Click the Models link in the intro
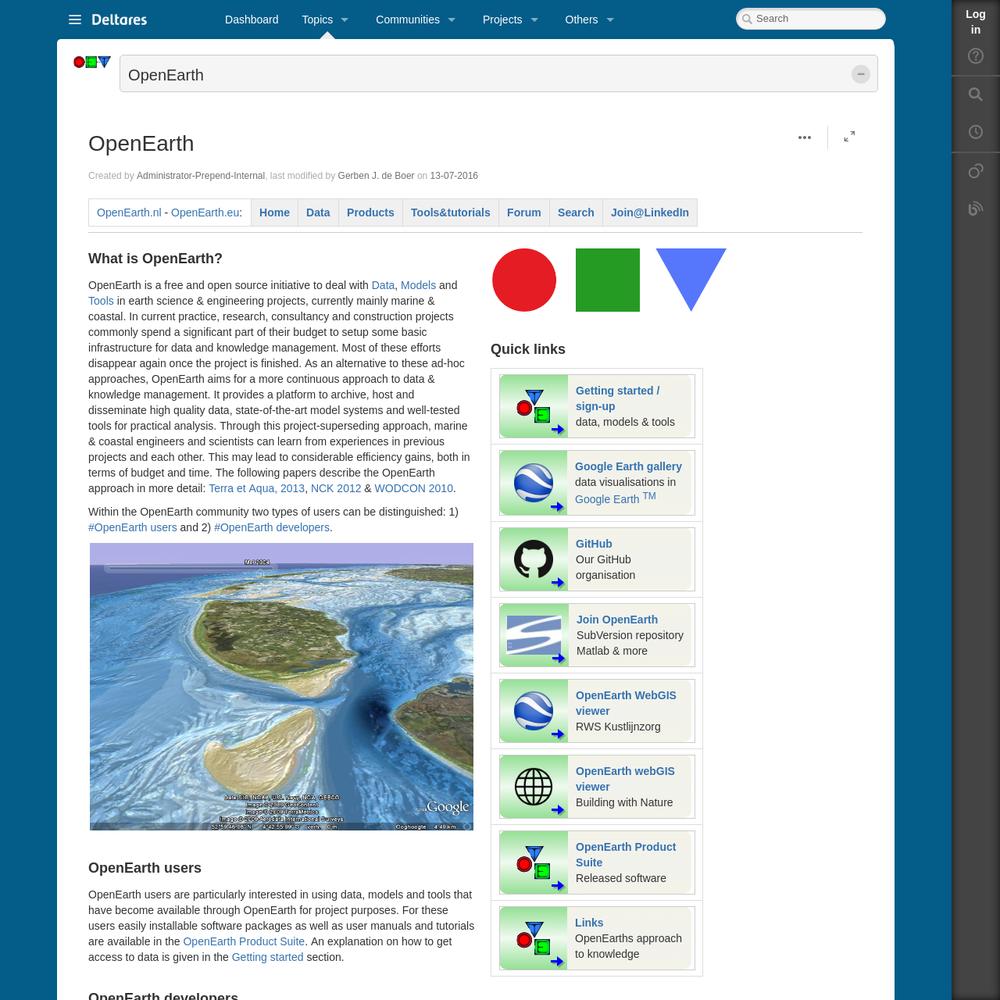This screenshot has width=1000, height=1000. (418, 285)
